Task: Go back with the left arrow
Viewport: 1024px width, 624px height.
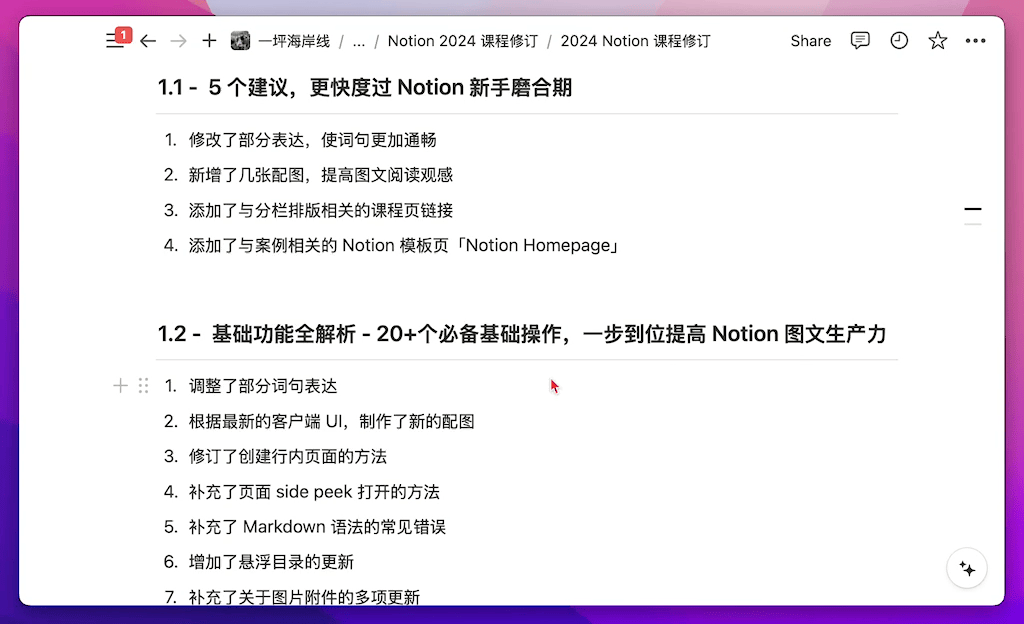Action: click(148, 41)
